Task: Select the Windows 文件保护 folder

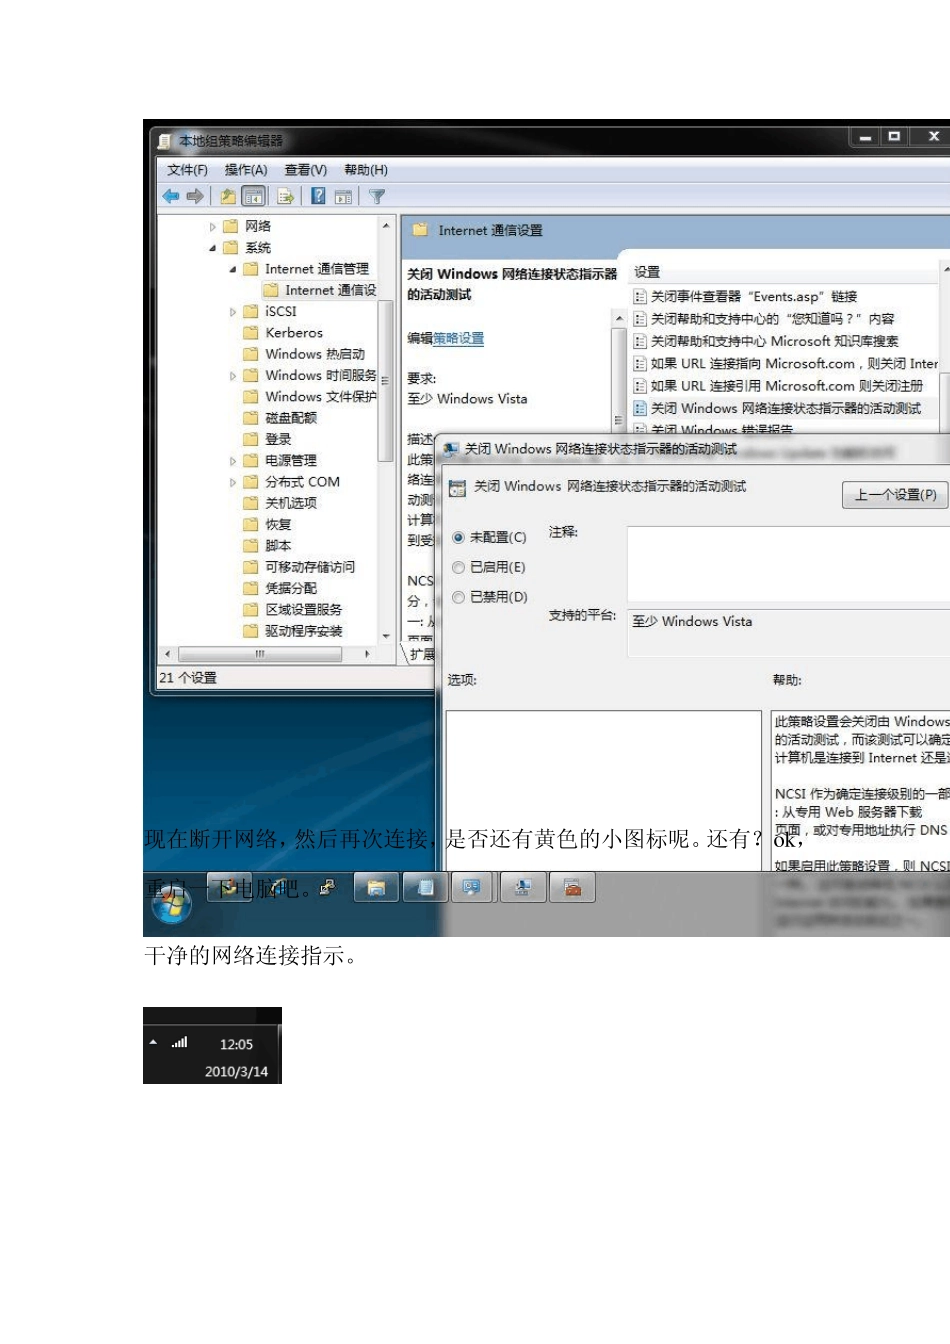Action: [320, 397]
